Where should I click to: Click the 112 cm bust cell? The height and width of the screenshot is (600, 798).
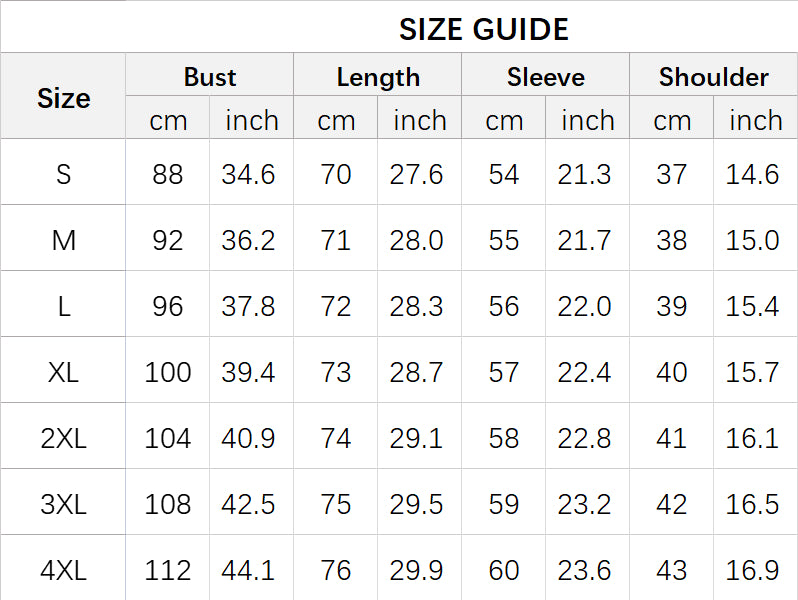(168, 570)
